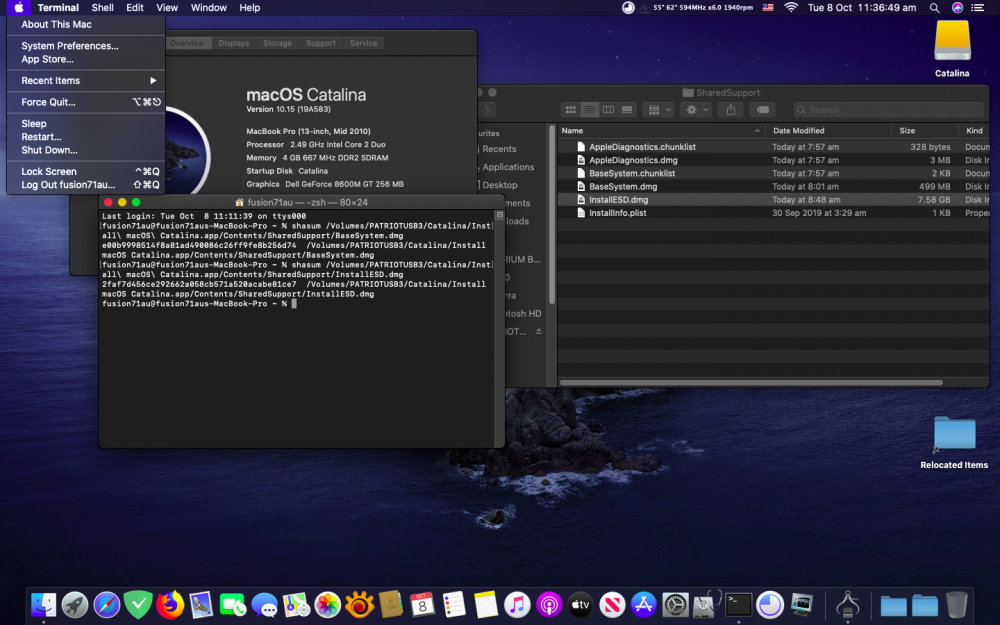1000x625 pixels.
Task: Open Finder action gear dropdown
Action: click(x=696, y=110)
